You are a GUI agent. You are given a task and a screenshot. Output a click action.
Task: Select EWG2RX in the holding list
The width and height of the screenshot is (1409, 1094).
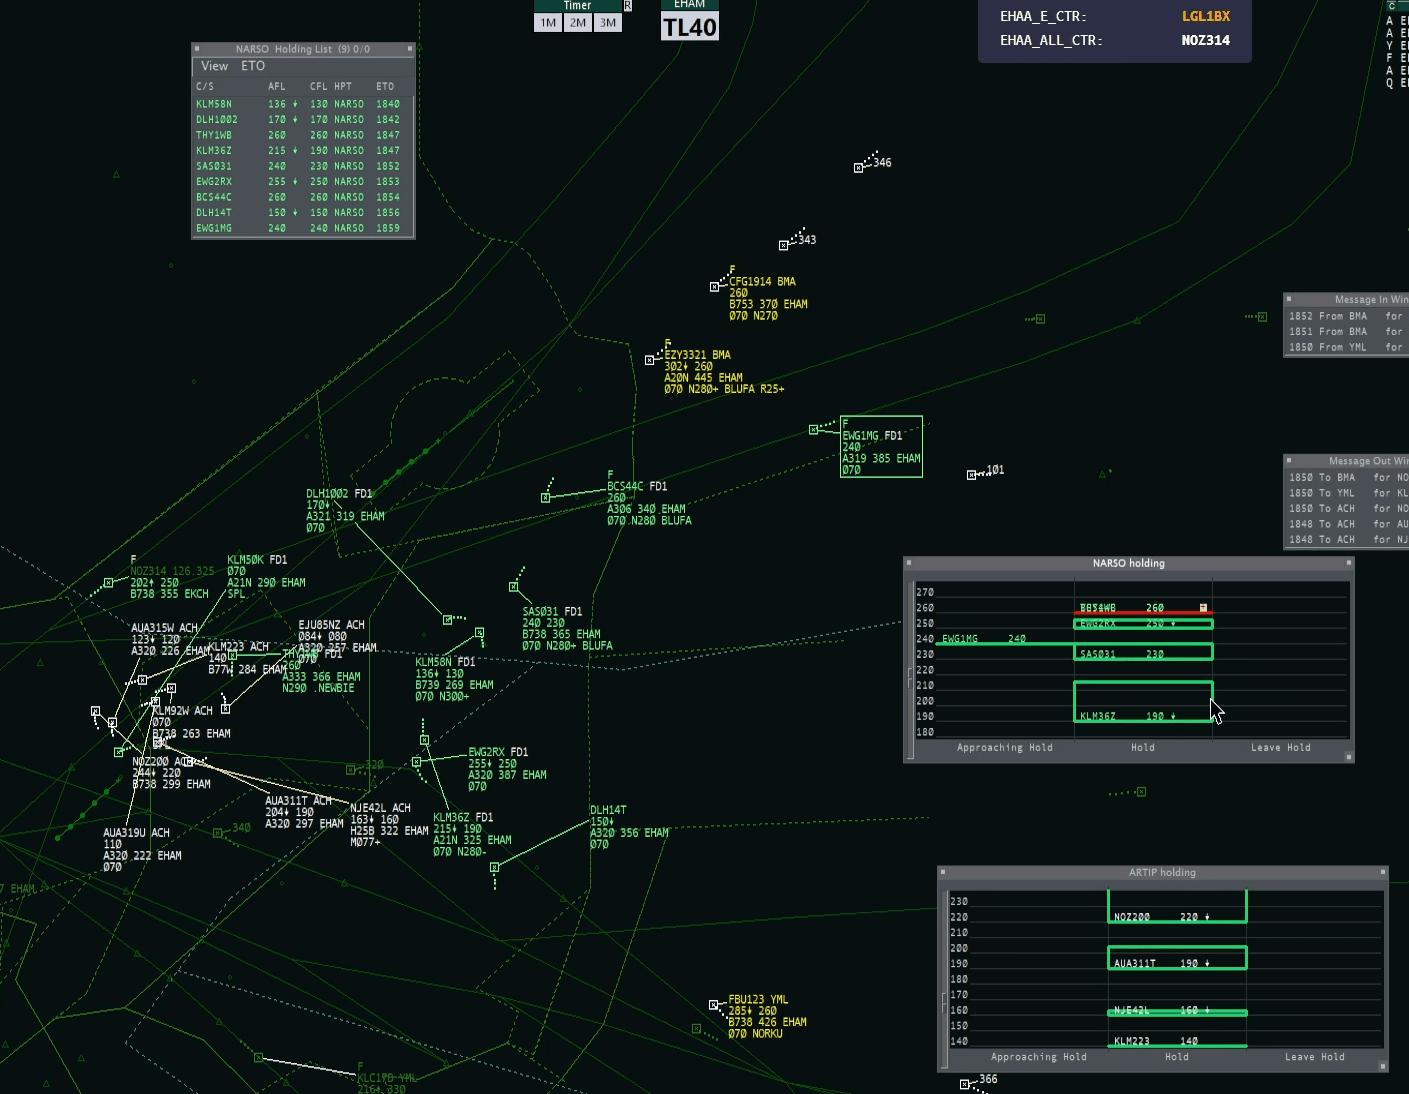[x=303, y=182]
